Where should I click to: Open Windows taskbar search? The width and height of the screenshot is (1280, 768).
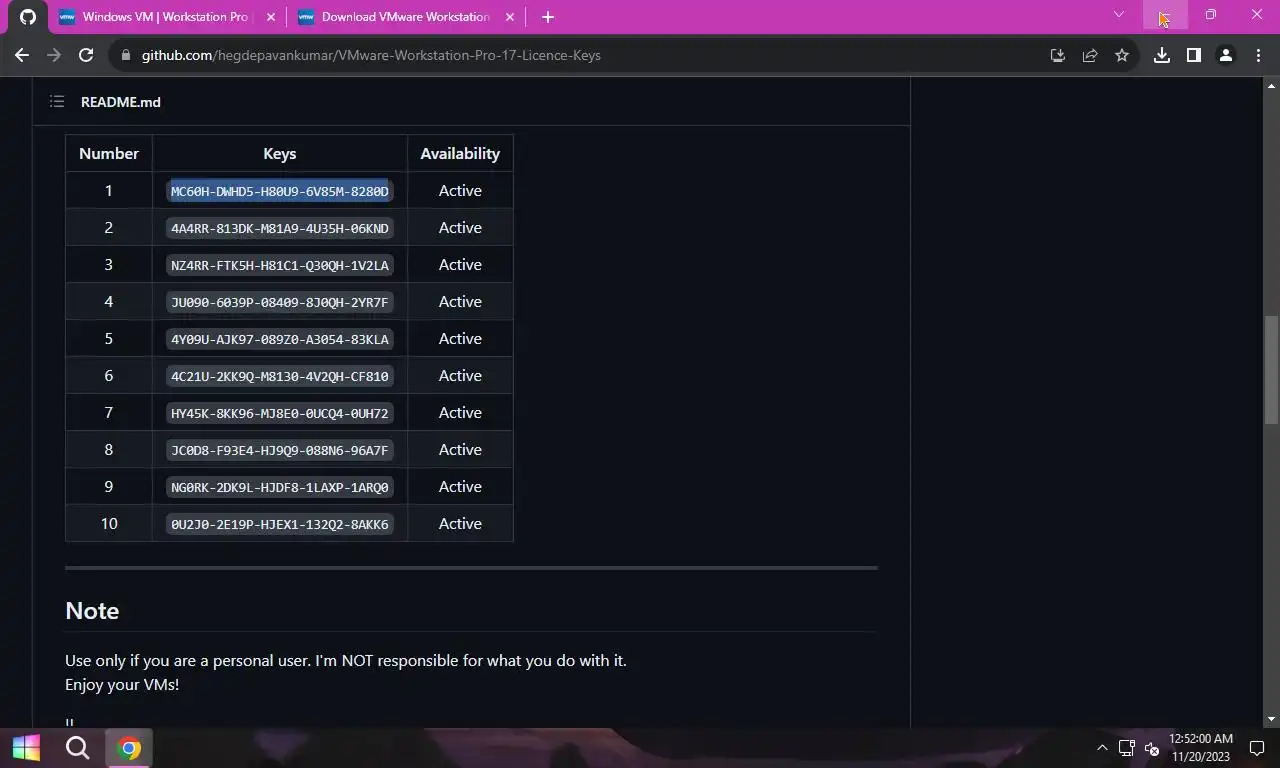[x=77, y=748]
